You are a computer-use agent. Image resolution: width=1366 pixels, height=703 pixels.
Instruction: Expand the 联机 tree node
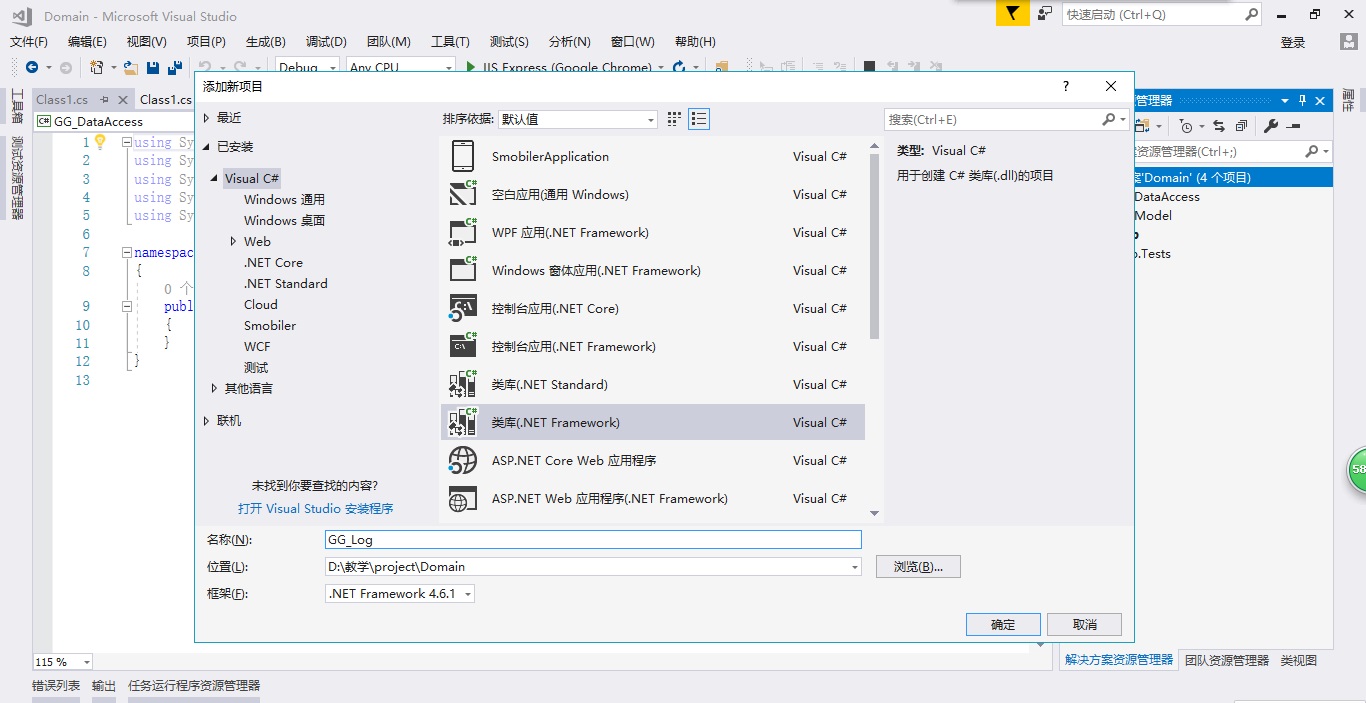click(207, 421)
